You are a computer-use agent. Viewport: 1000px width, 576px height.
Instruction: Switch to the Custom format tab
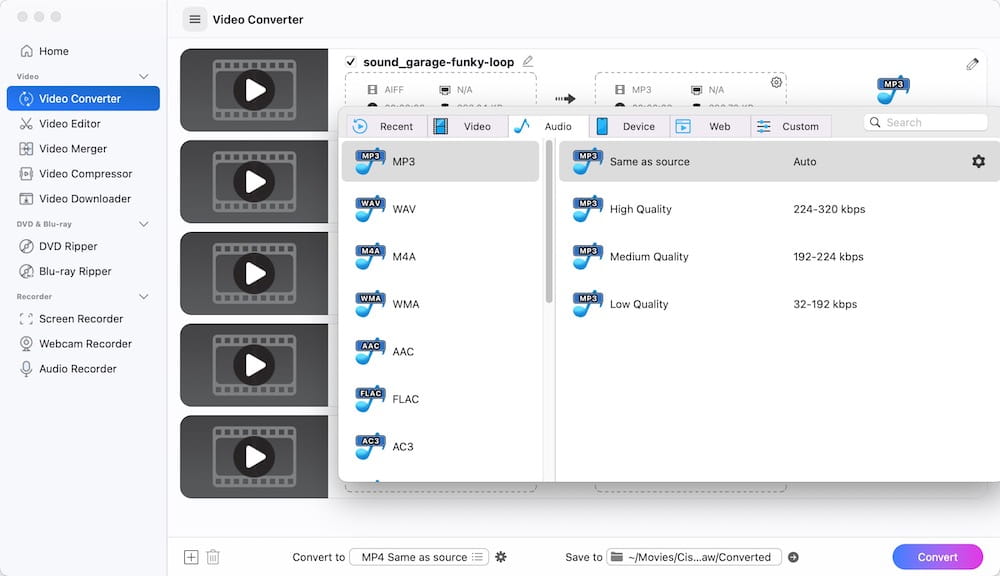click(x=791, y=126)
